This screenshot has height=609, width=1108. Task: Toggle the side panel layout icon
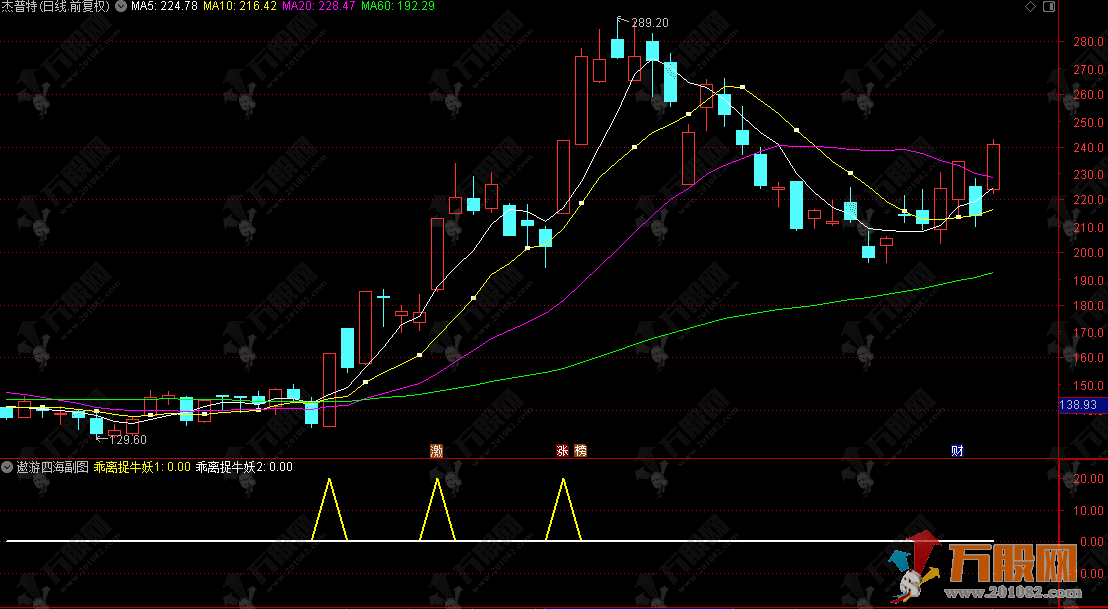coord(1048,7)
